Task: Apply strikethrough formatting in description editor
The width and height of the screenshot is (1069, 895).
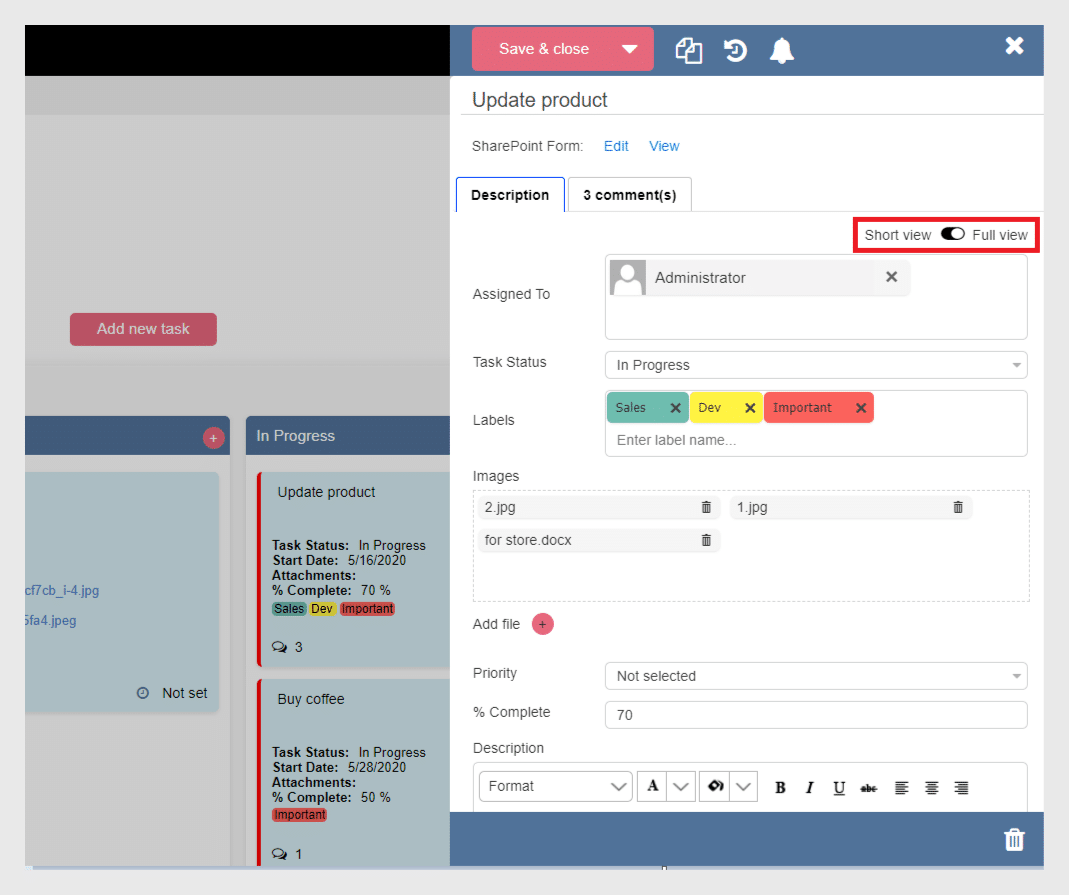Action: [x=868, y=788]
